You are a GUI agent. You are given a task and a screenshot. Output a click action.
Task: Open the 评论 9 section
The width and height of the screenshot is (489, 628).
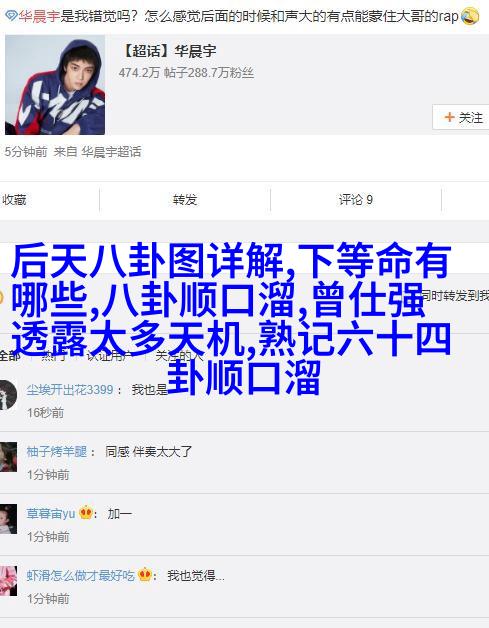(x=356, y=199)
